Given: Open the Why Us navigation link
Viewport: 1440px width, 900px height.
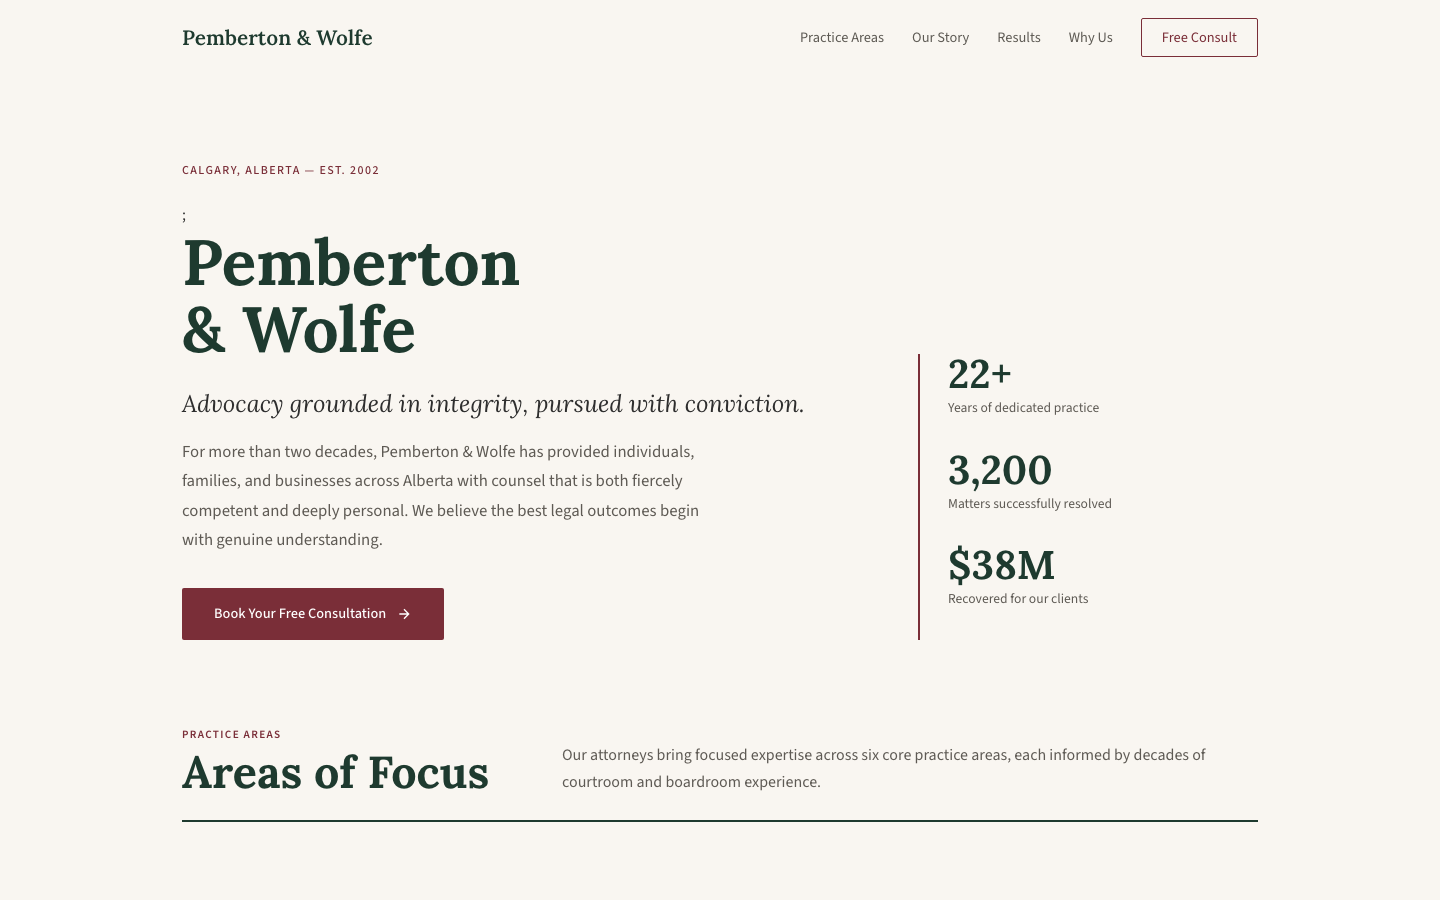Looking at the screenshot, I should (x=1090, y=37).
